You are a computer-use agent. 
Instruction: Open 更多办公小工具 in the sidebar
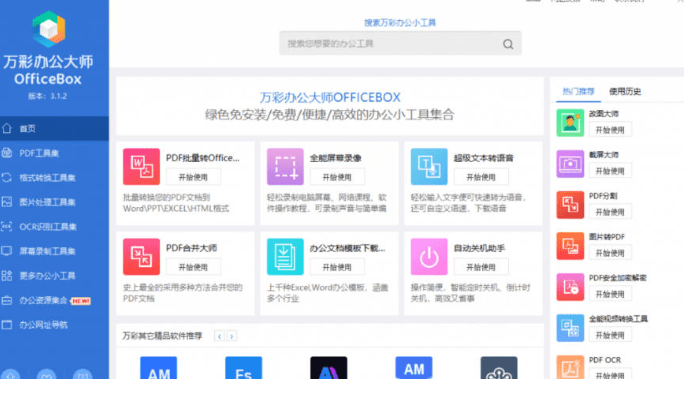tap(54, 276)
